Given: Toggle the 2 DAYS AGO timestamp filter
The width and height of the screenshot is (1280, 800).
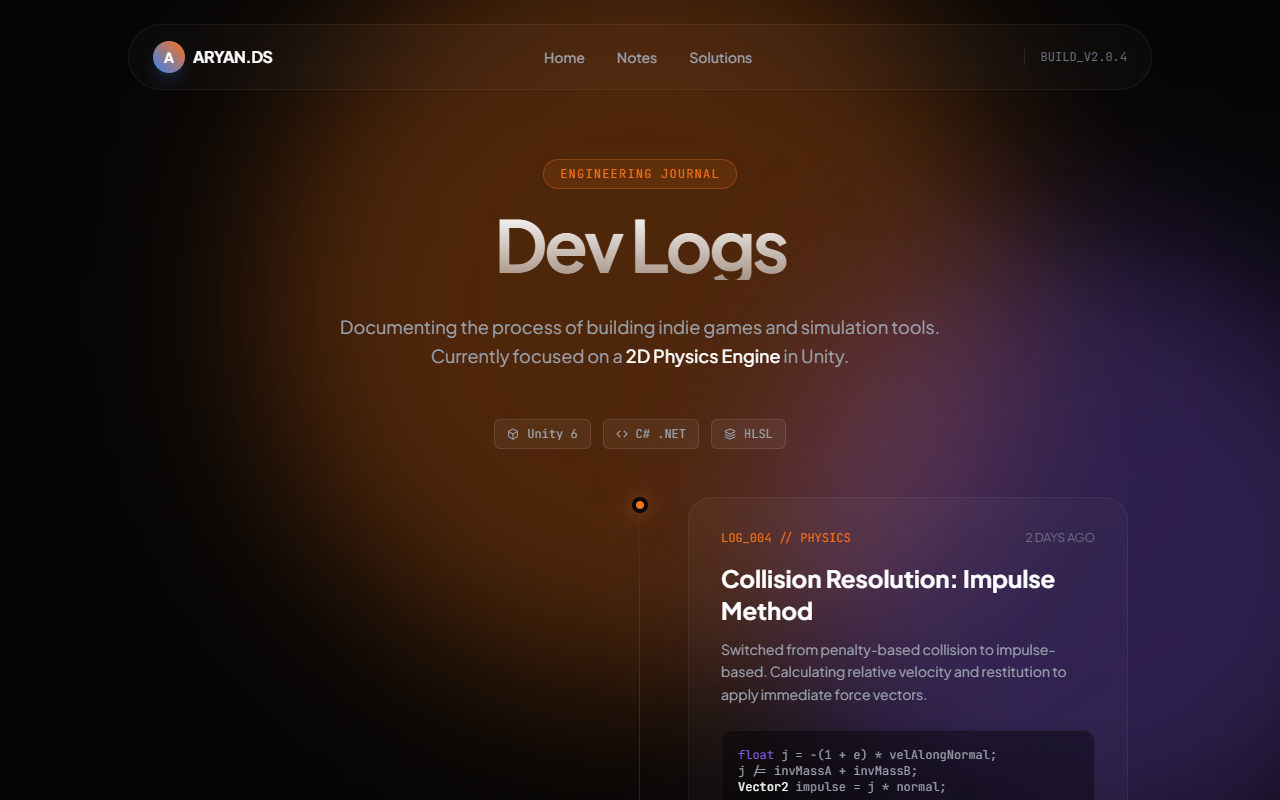Looking at the screenshot, I should point(1059,537).
